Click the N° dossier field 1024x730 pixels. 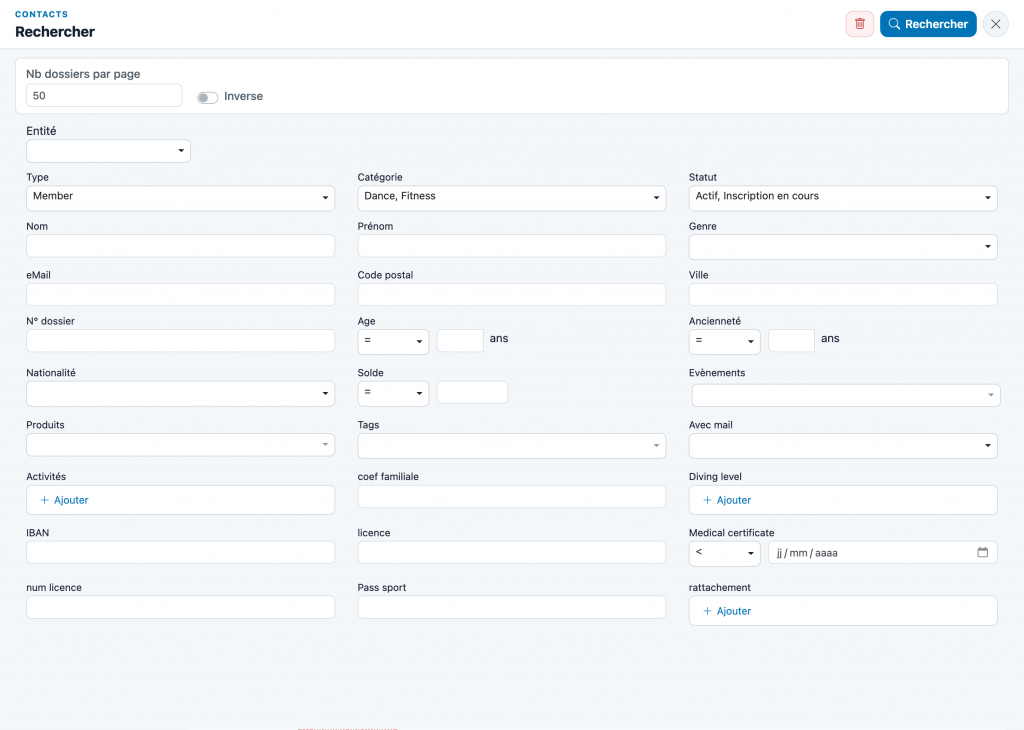tap(180, 340)
